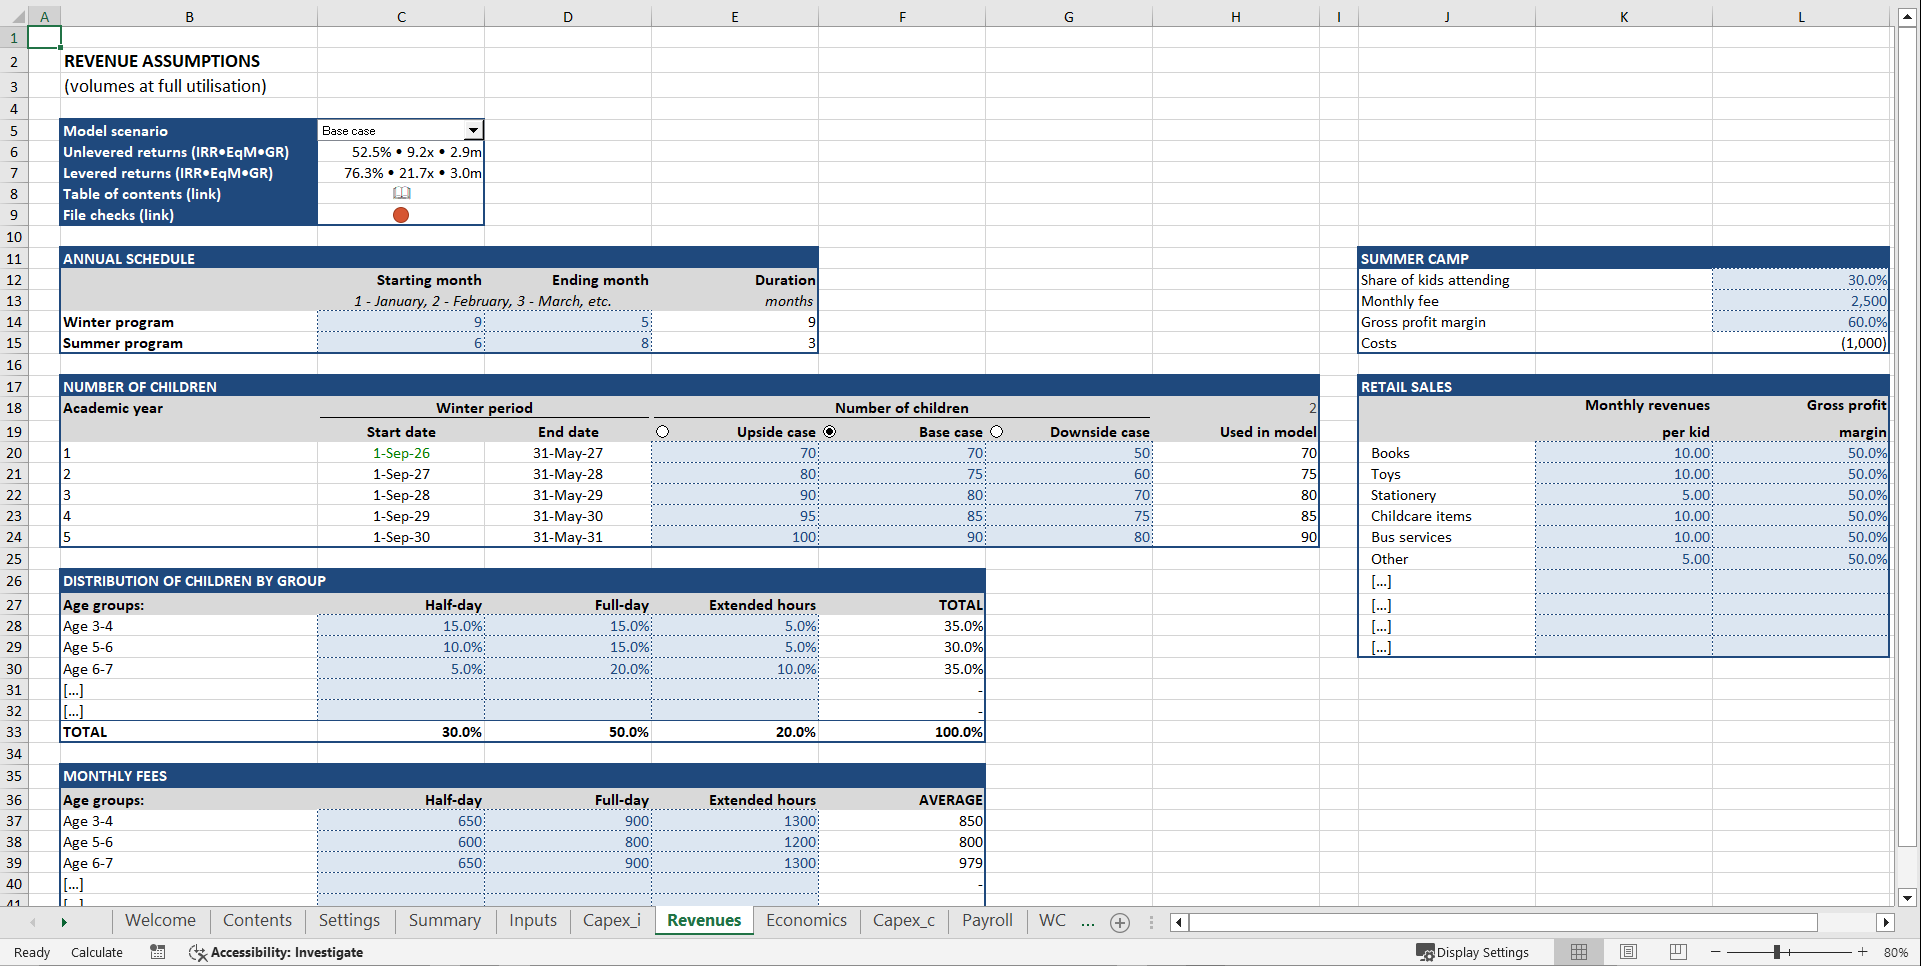Screen dimensions: 1921x966
Task: Open Page Break Preview via status bar icon
Action: [1677, 952]
